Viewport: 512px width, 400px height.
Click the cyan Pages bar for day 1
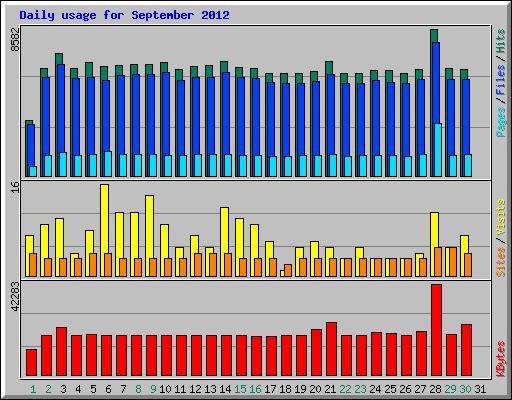[33, 171]
